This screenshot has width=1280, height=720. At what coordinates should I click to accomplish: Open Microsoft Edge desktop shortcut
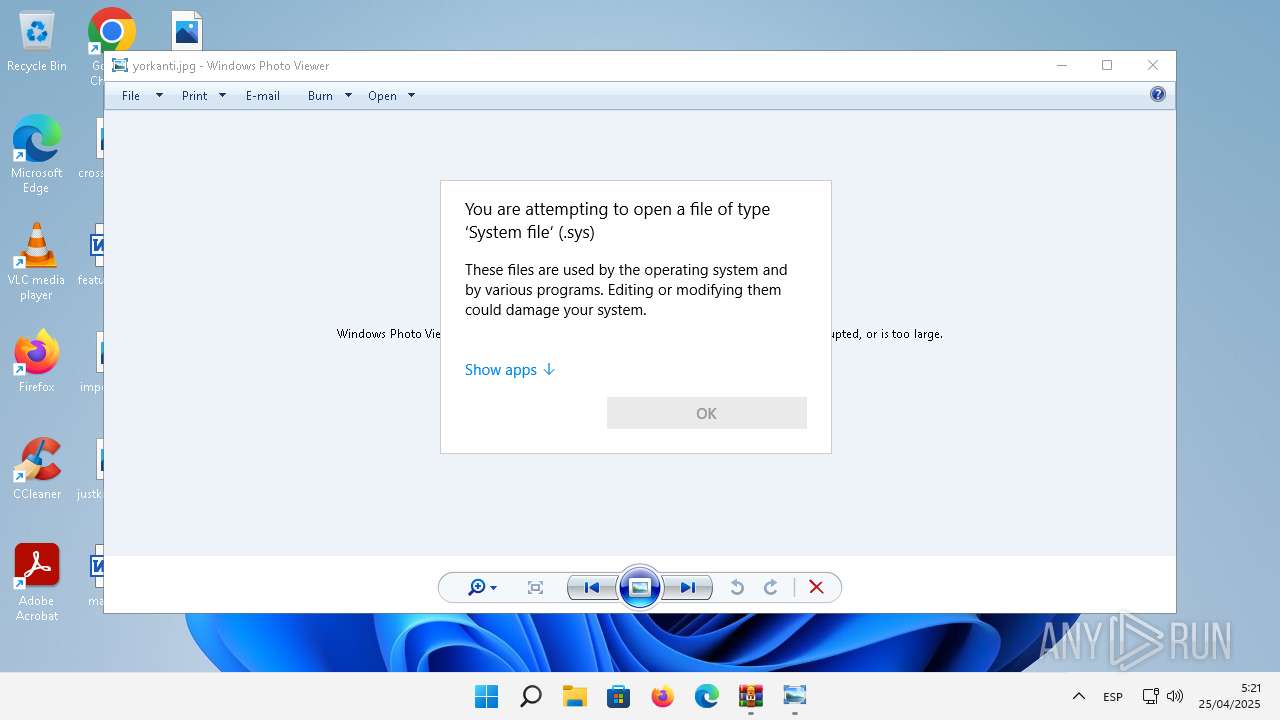click(37, 154)
